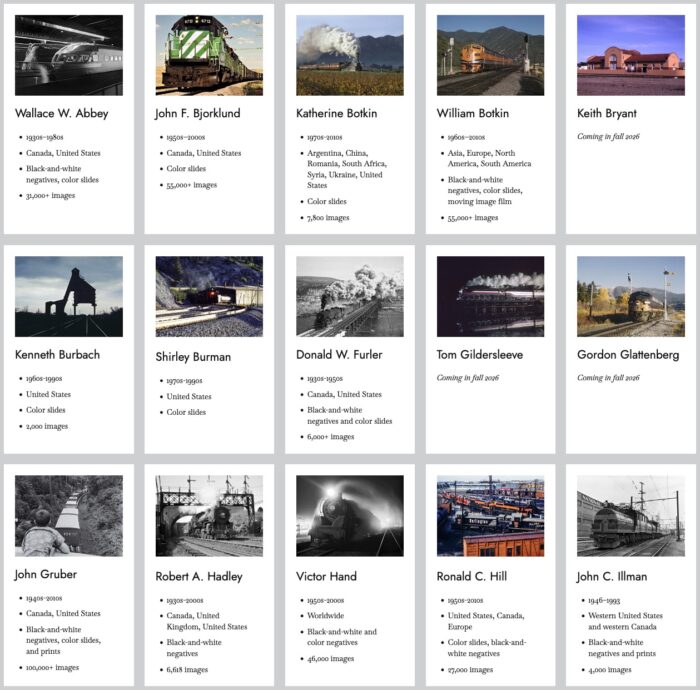Image resolution: width=700 pixels, height=690 pixels.
Task: Select Katherine Botkin's steam train image
Action: click(350, 55)
